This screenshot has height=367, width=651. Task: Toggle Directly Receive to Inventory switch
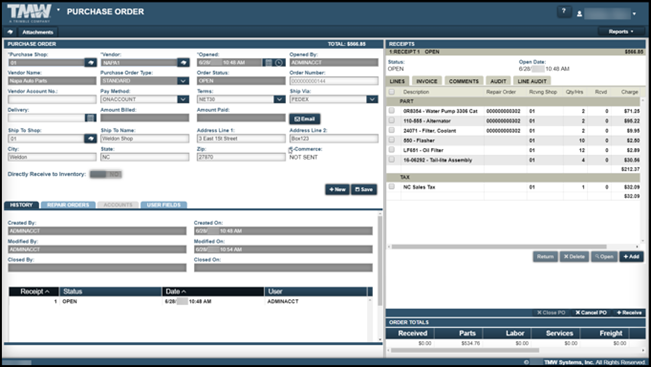[x=106, y=174]
